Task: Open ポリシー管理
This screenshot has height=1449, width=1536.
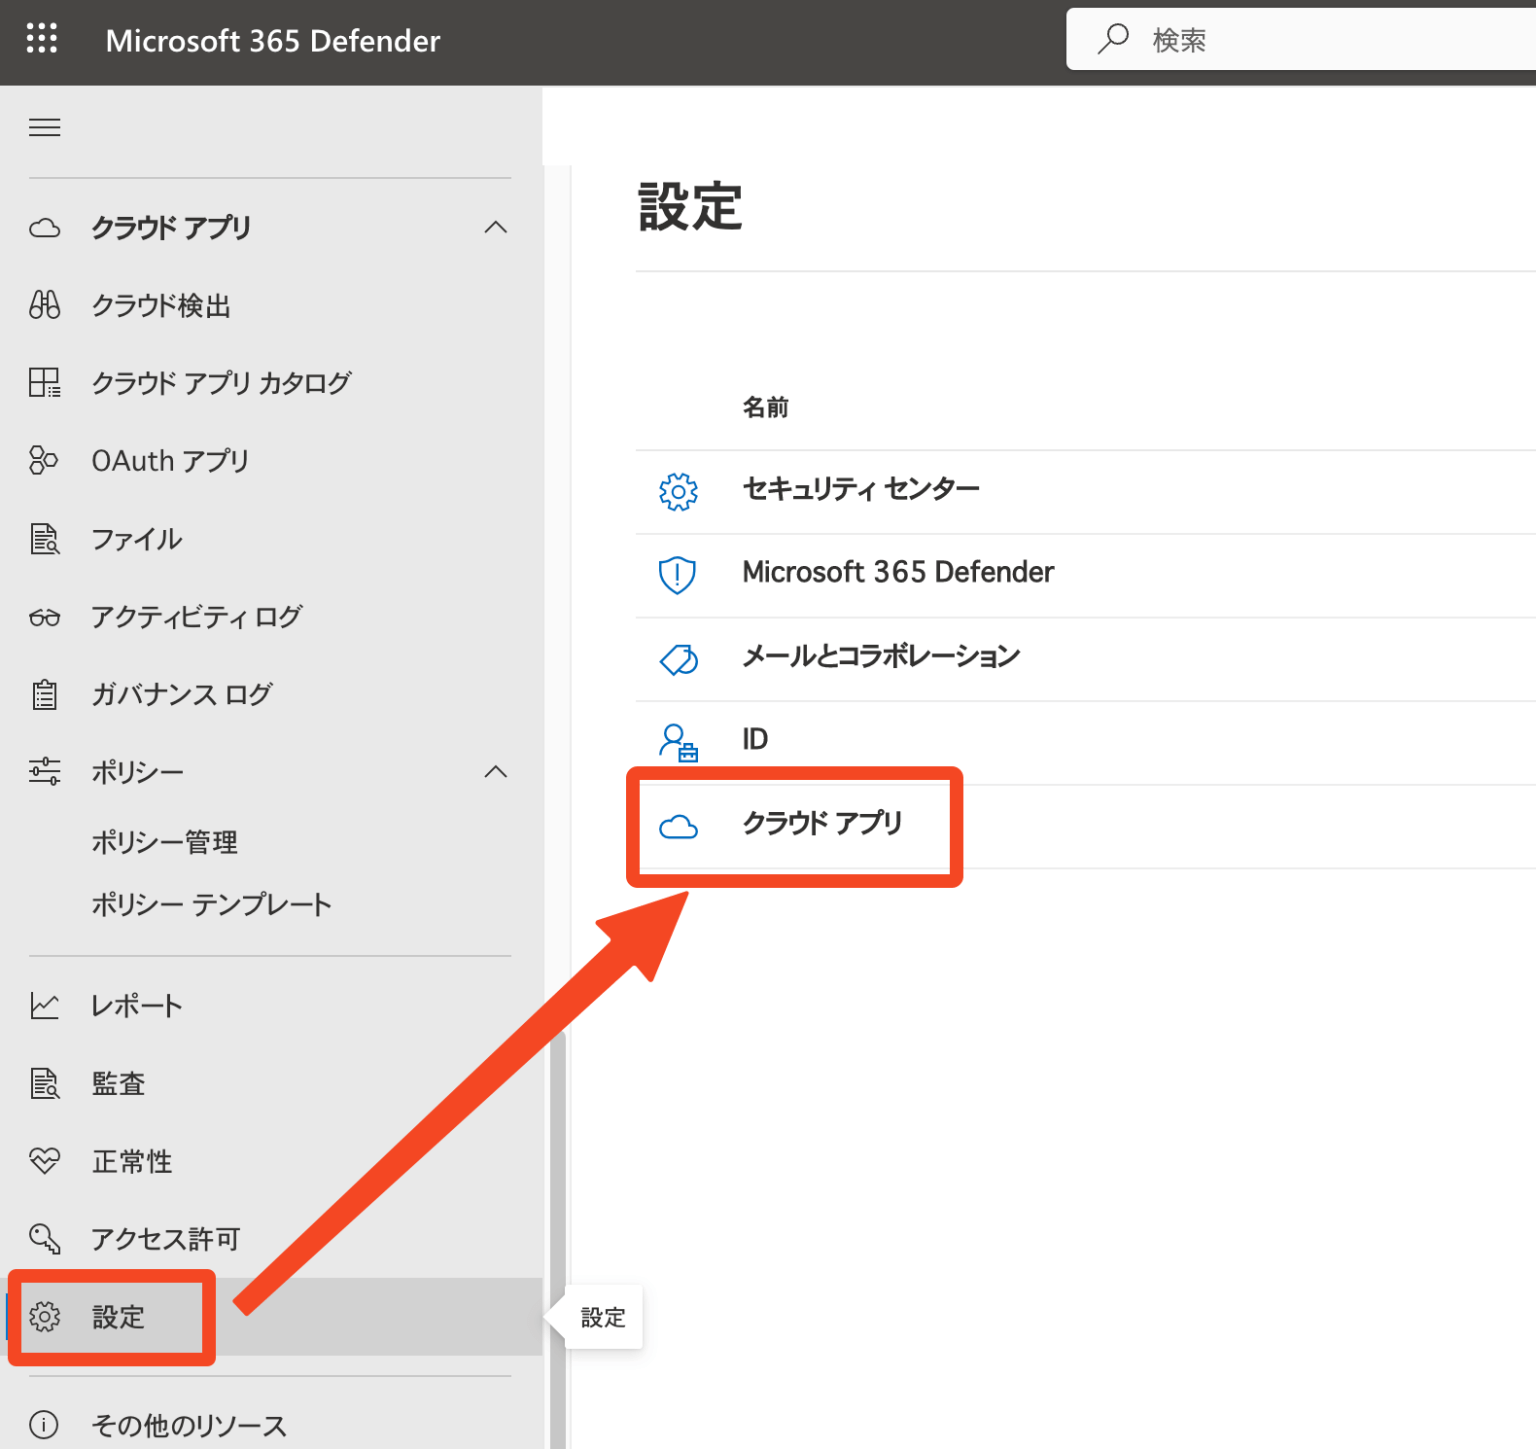Action: click(x=164, y=841)
